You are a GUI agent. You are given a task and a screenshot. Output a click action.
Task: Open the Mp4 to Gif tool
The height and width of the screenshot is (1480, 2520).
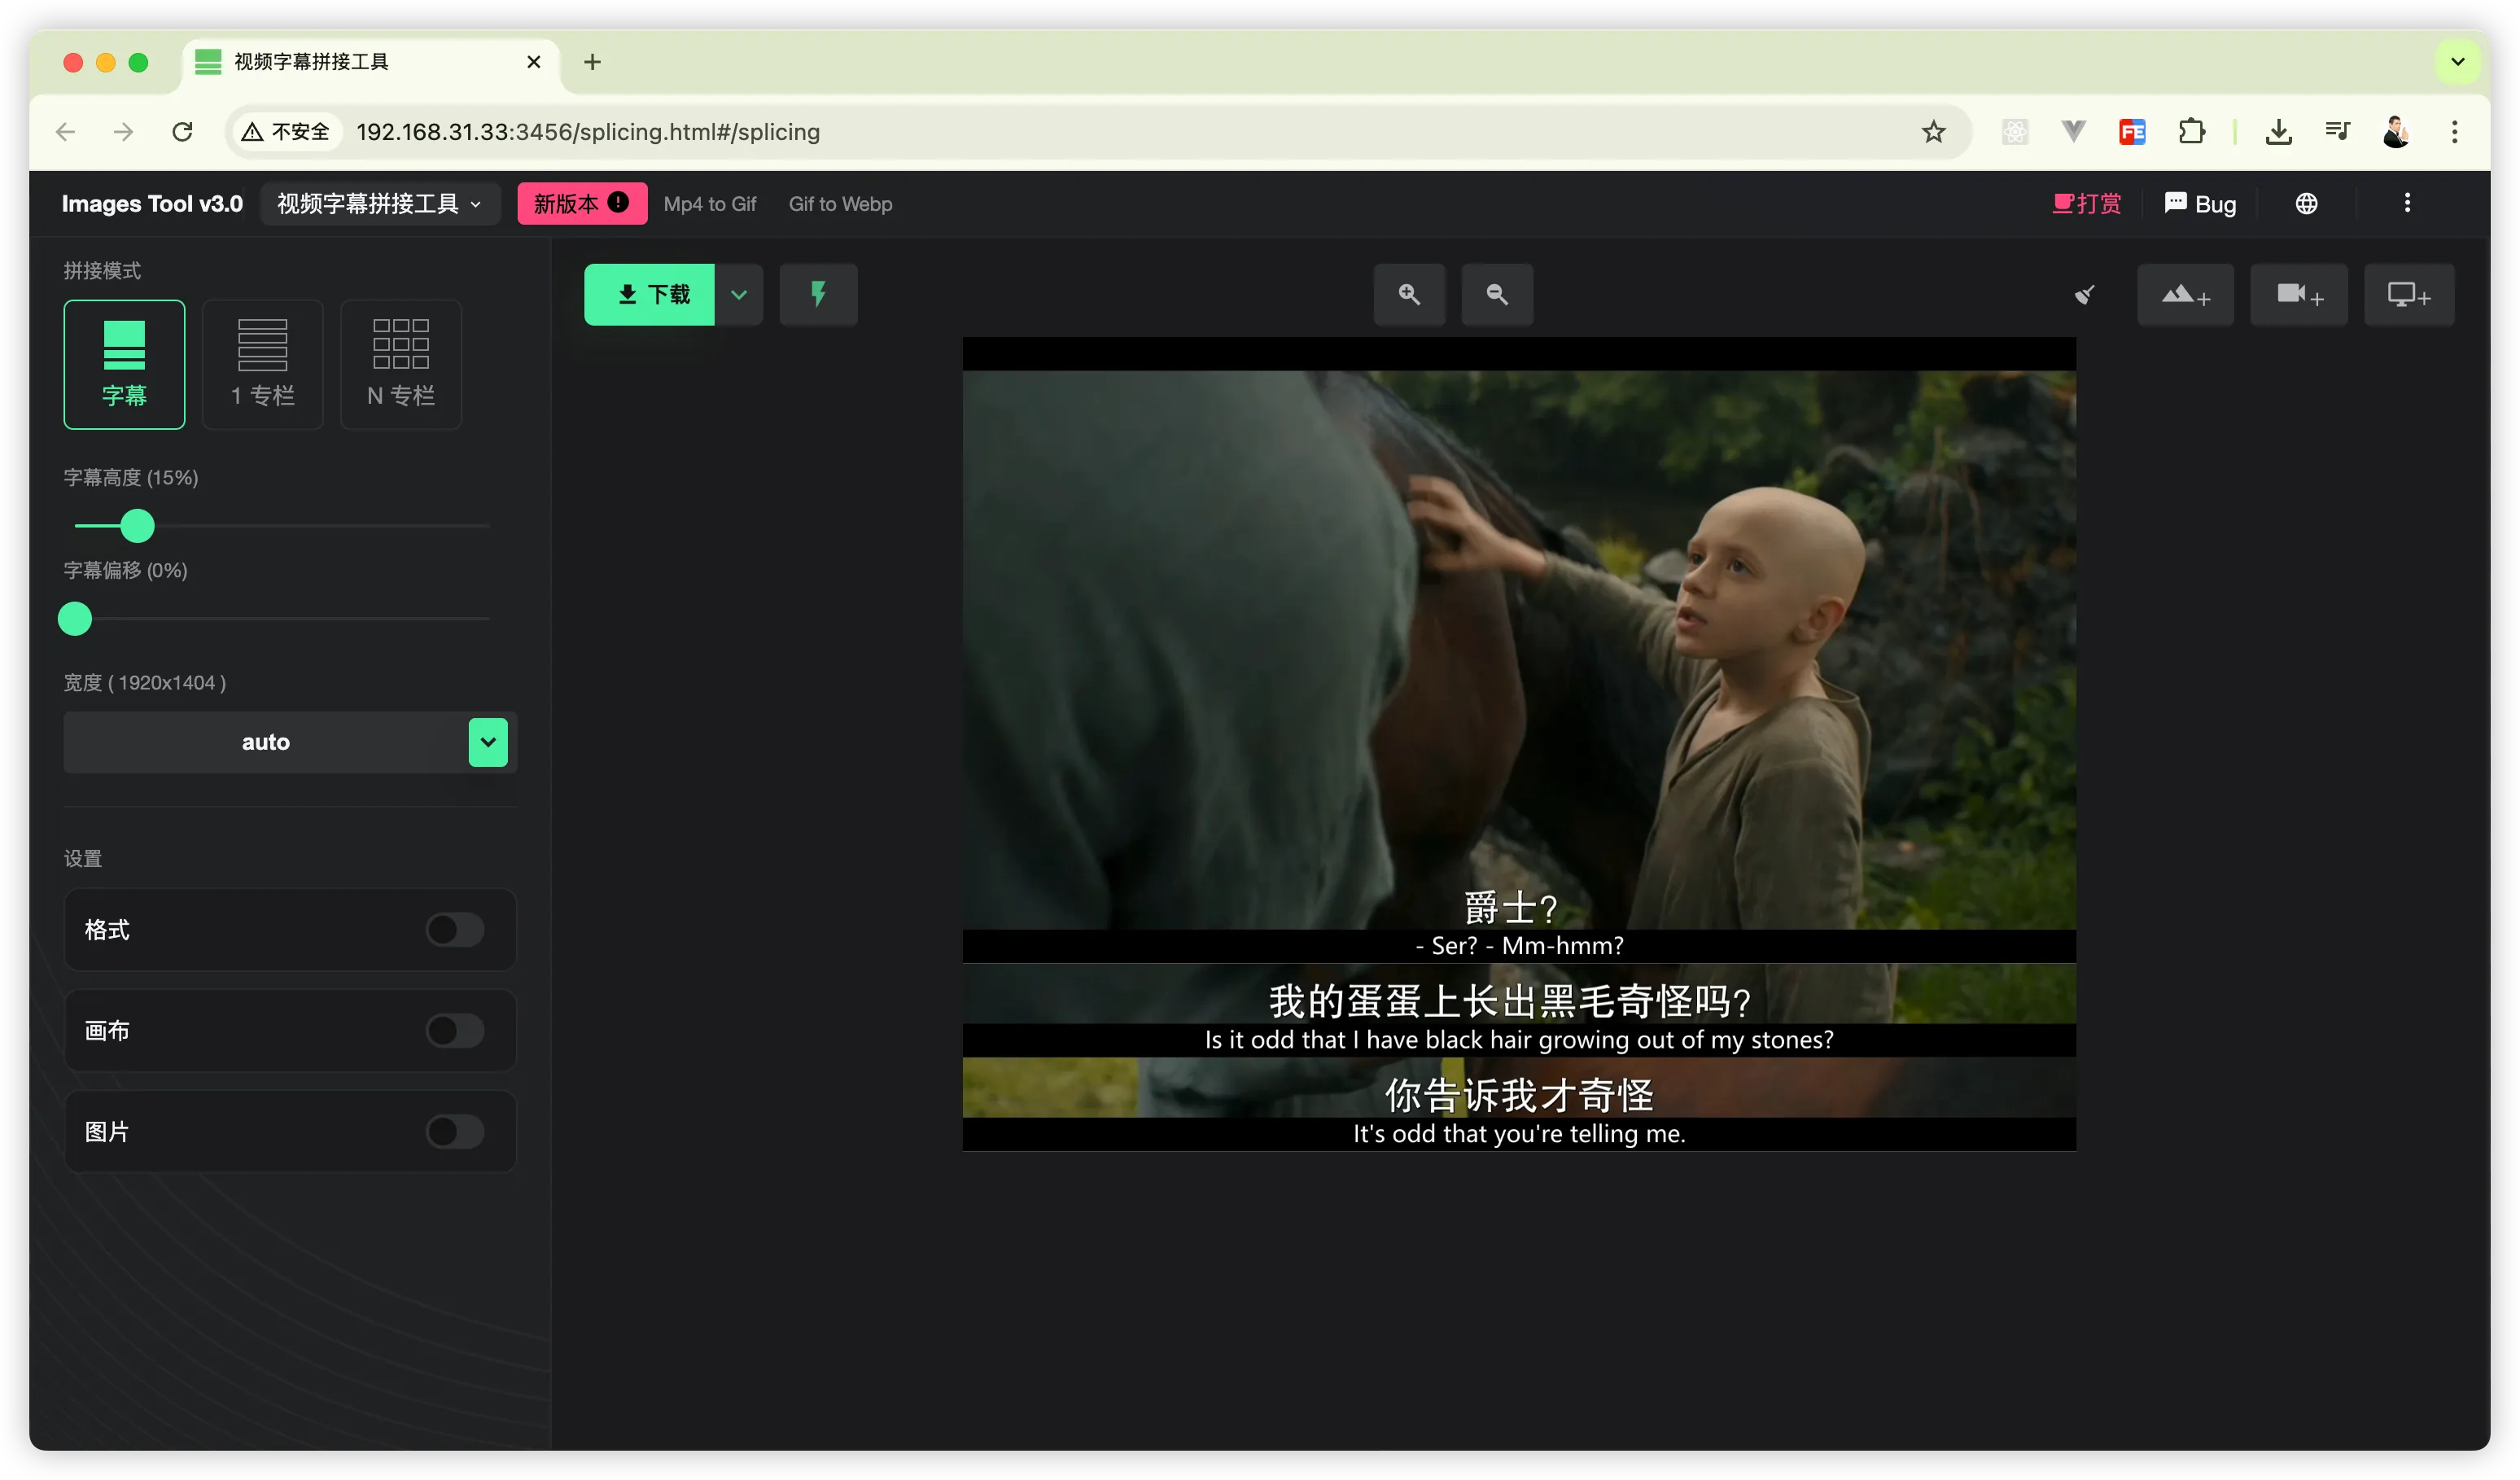coord(710,204)
